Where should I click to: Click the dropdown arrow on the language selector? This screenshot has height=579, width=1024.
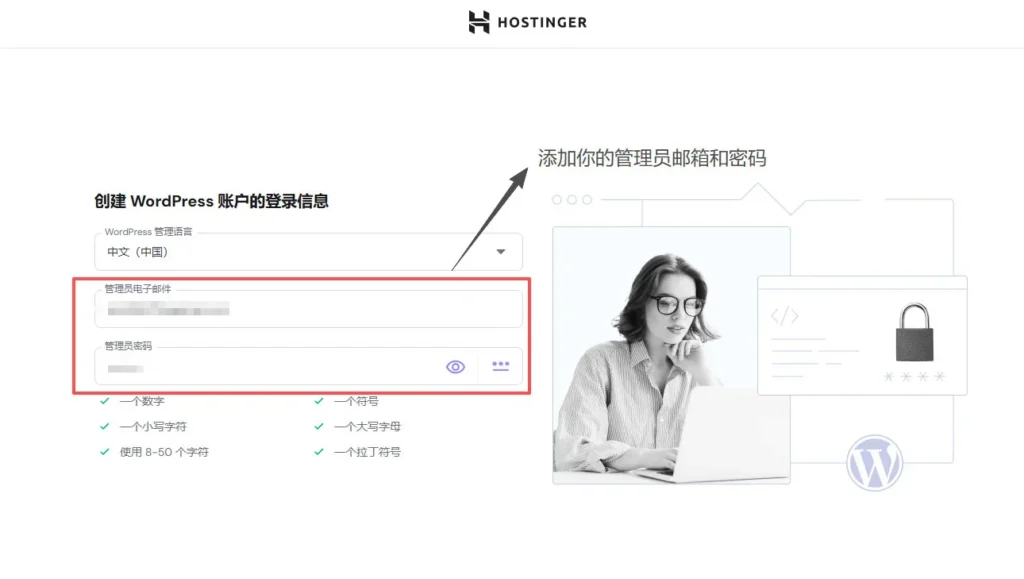point(501,251)
